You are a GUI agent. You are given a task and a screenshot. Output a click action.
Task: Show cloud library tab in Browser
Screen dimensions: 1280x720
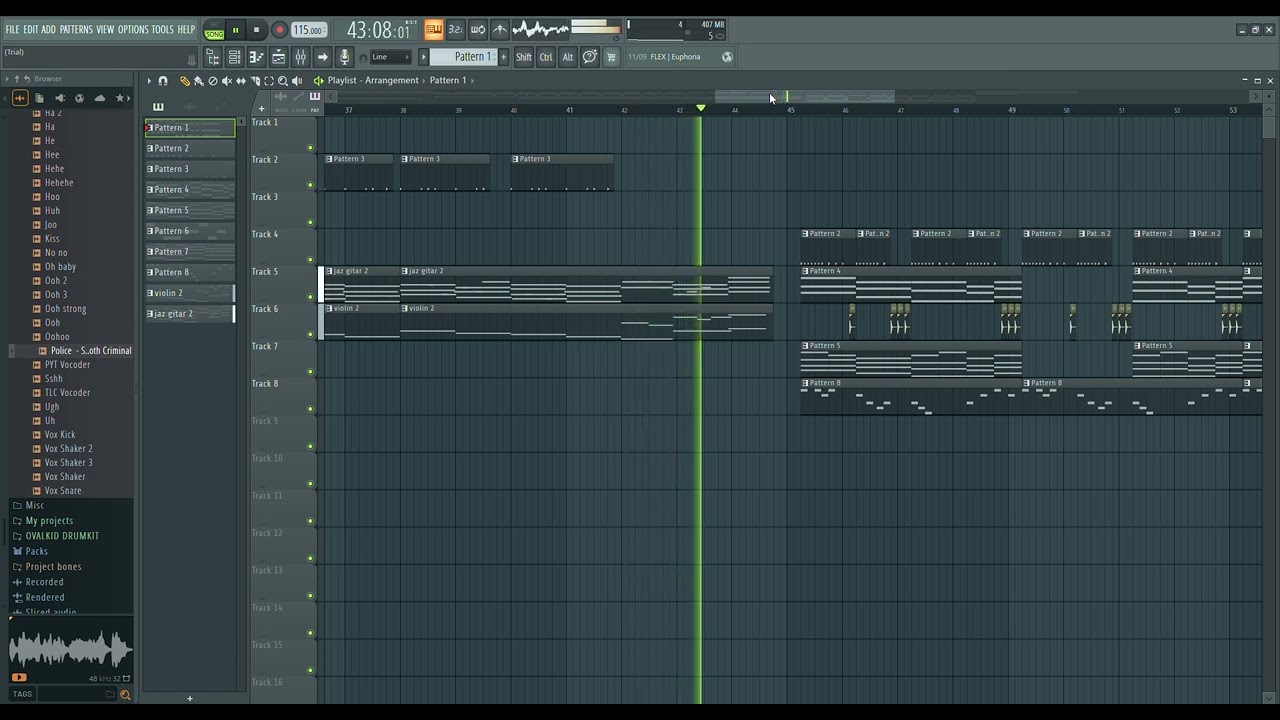(x=100, y=98)
